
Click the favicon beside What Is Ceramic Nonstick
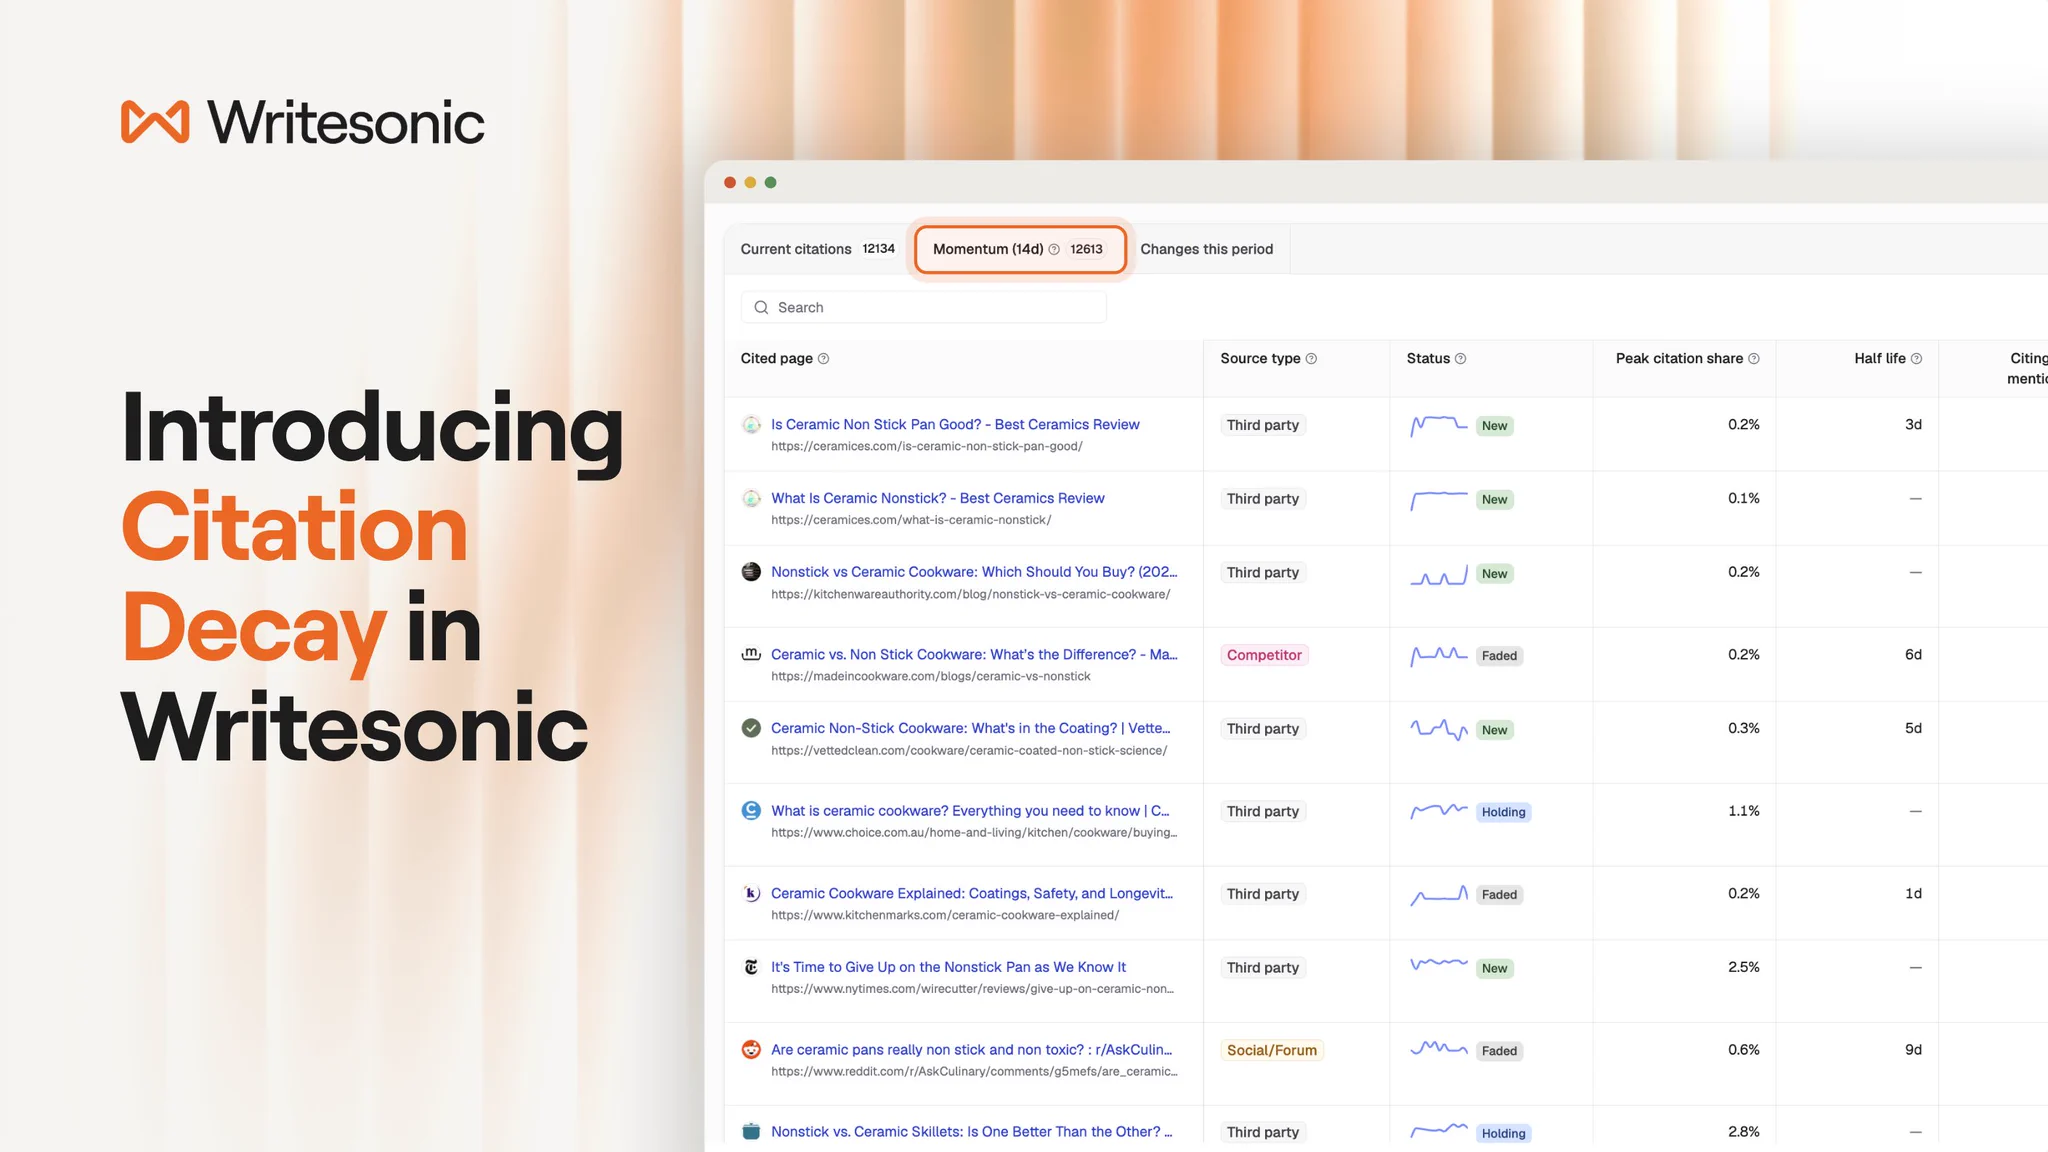click(751, 499)
